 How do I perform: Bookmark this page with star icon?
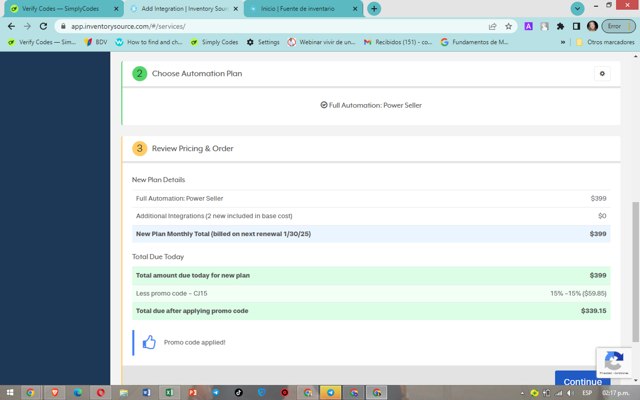pos(509,26)
